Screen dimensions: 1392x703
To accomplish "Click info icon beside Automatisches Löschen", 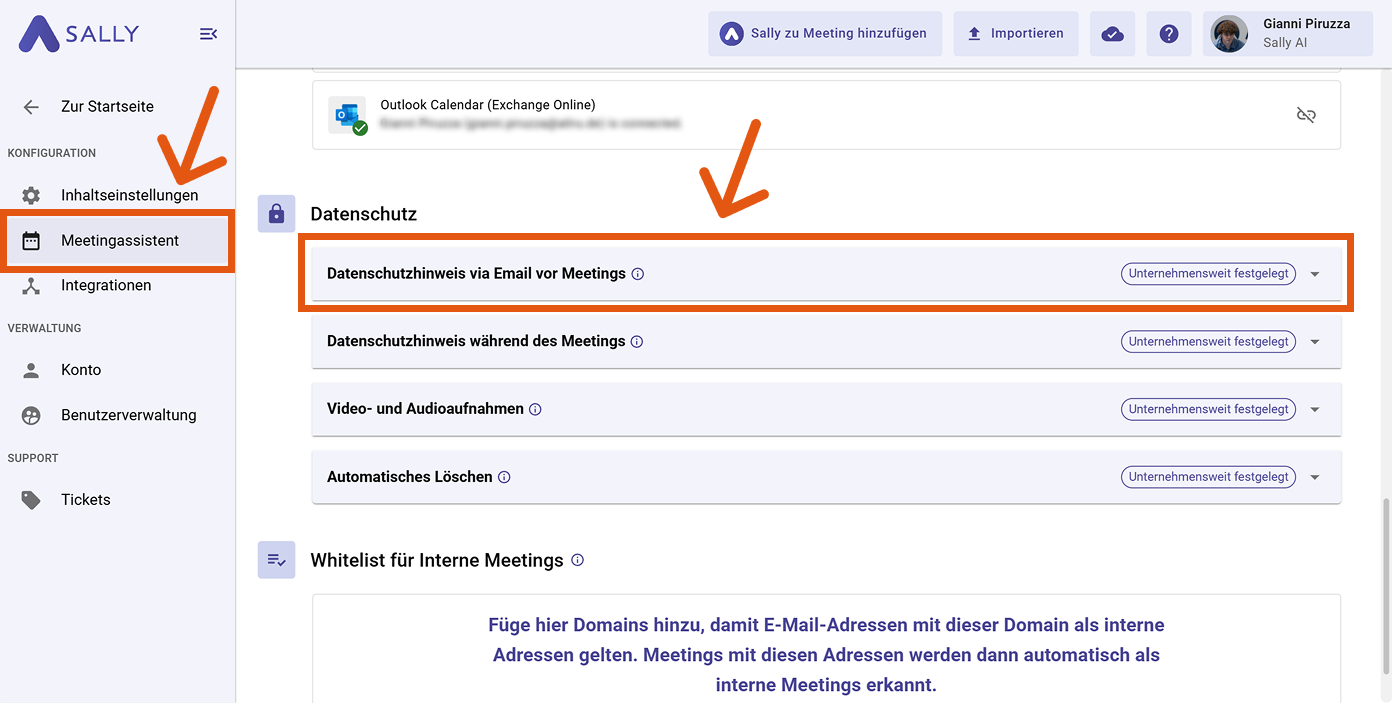I will pos(504,477).
